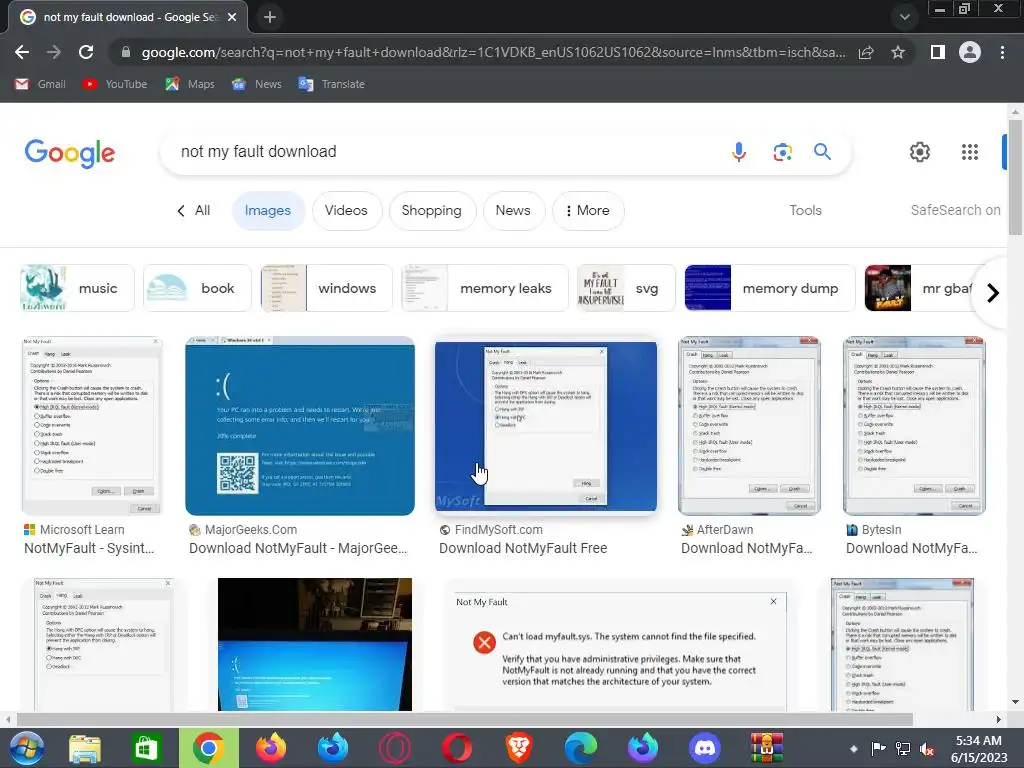The height and width of the screenshot is (768, 1024).
Task: Switch to the Shopping tab
Action: click(x=432, y=210)
